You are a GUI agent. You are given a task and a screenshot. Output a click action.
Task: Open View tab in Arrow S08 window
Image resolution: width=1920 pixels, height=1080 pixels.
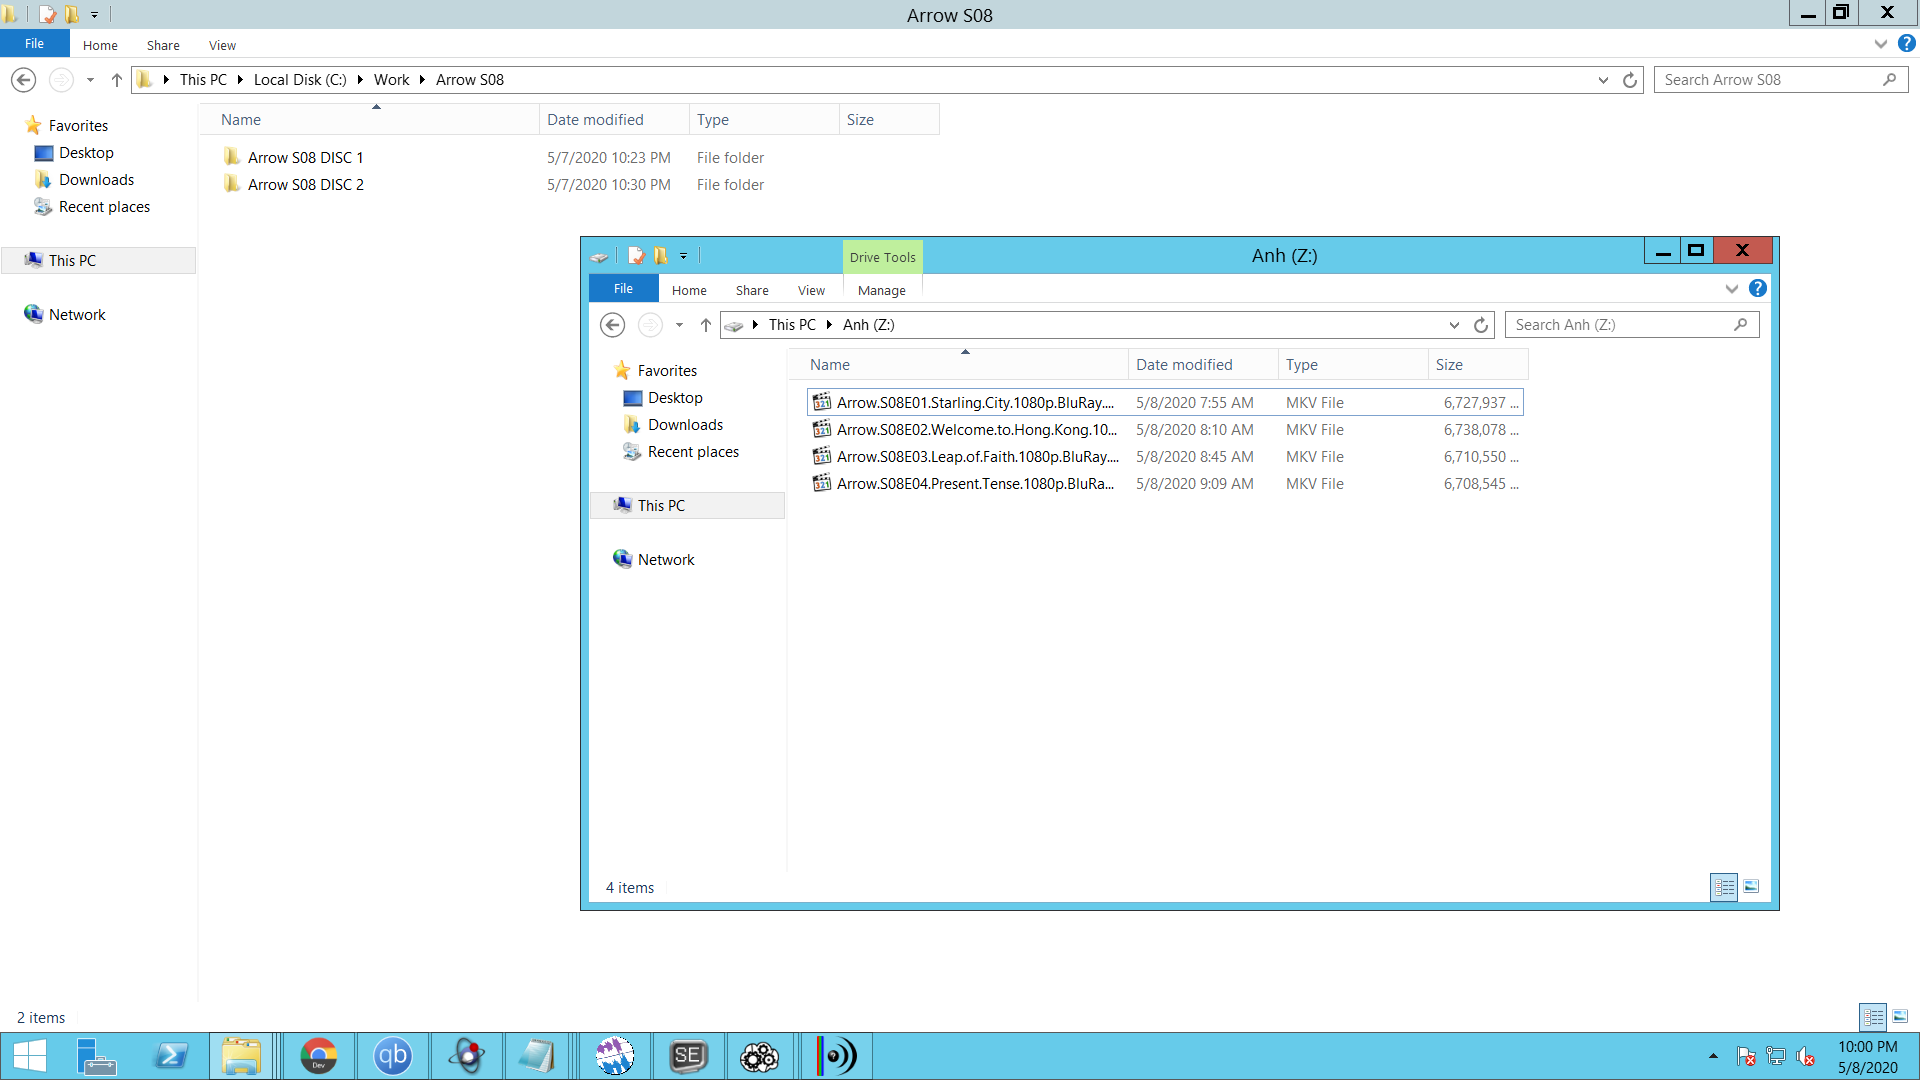click(x=222, y=45)
